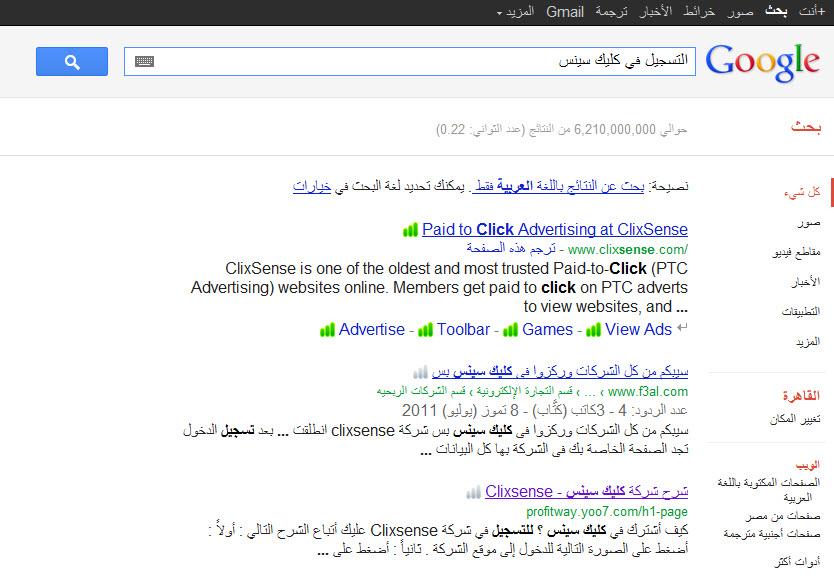The image size is (834, 583).
Task: Expand أدوات أكثر in the sidebar
Action: (797, 562)
